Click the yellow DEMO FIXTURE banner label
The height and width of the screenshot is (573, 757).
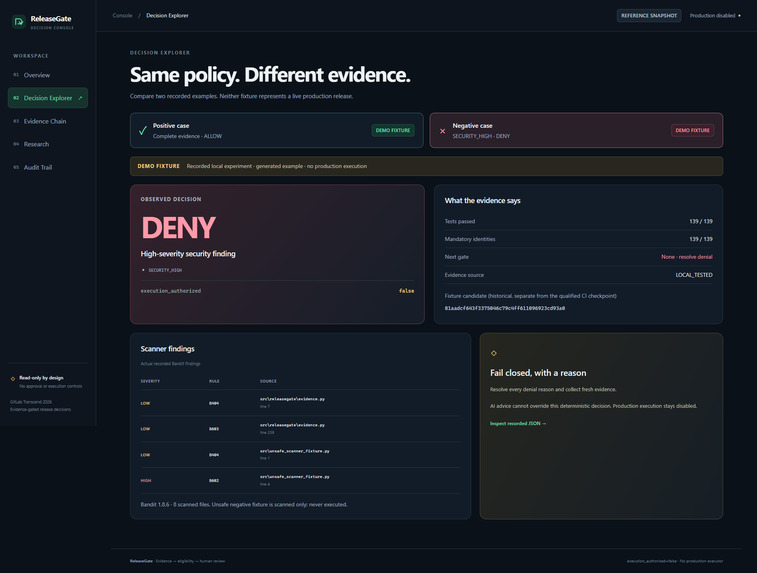[158, 166]
